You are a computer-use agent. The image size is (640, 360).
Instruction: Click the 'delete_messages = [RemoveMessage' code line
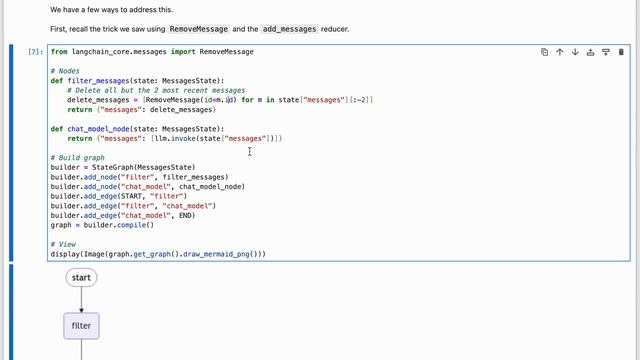(x=220, y=100)
